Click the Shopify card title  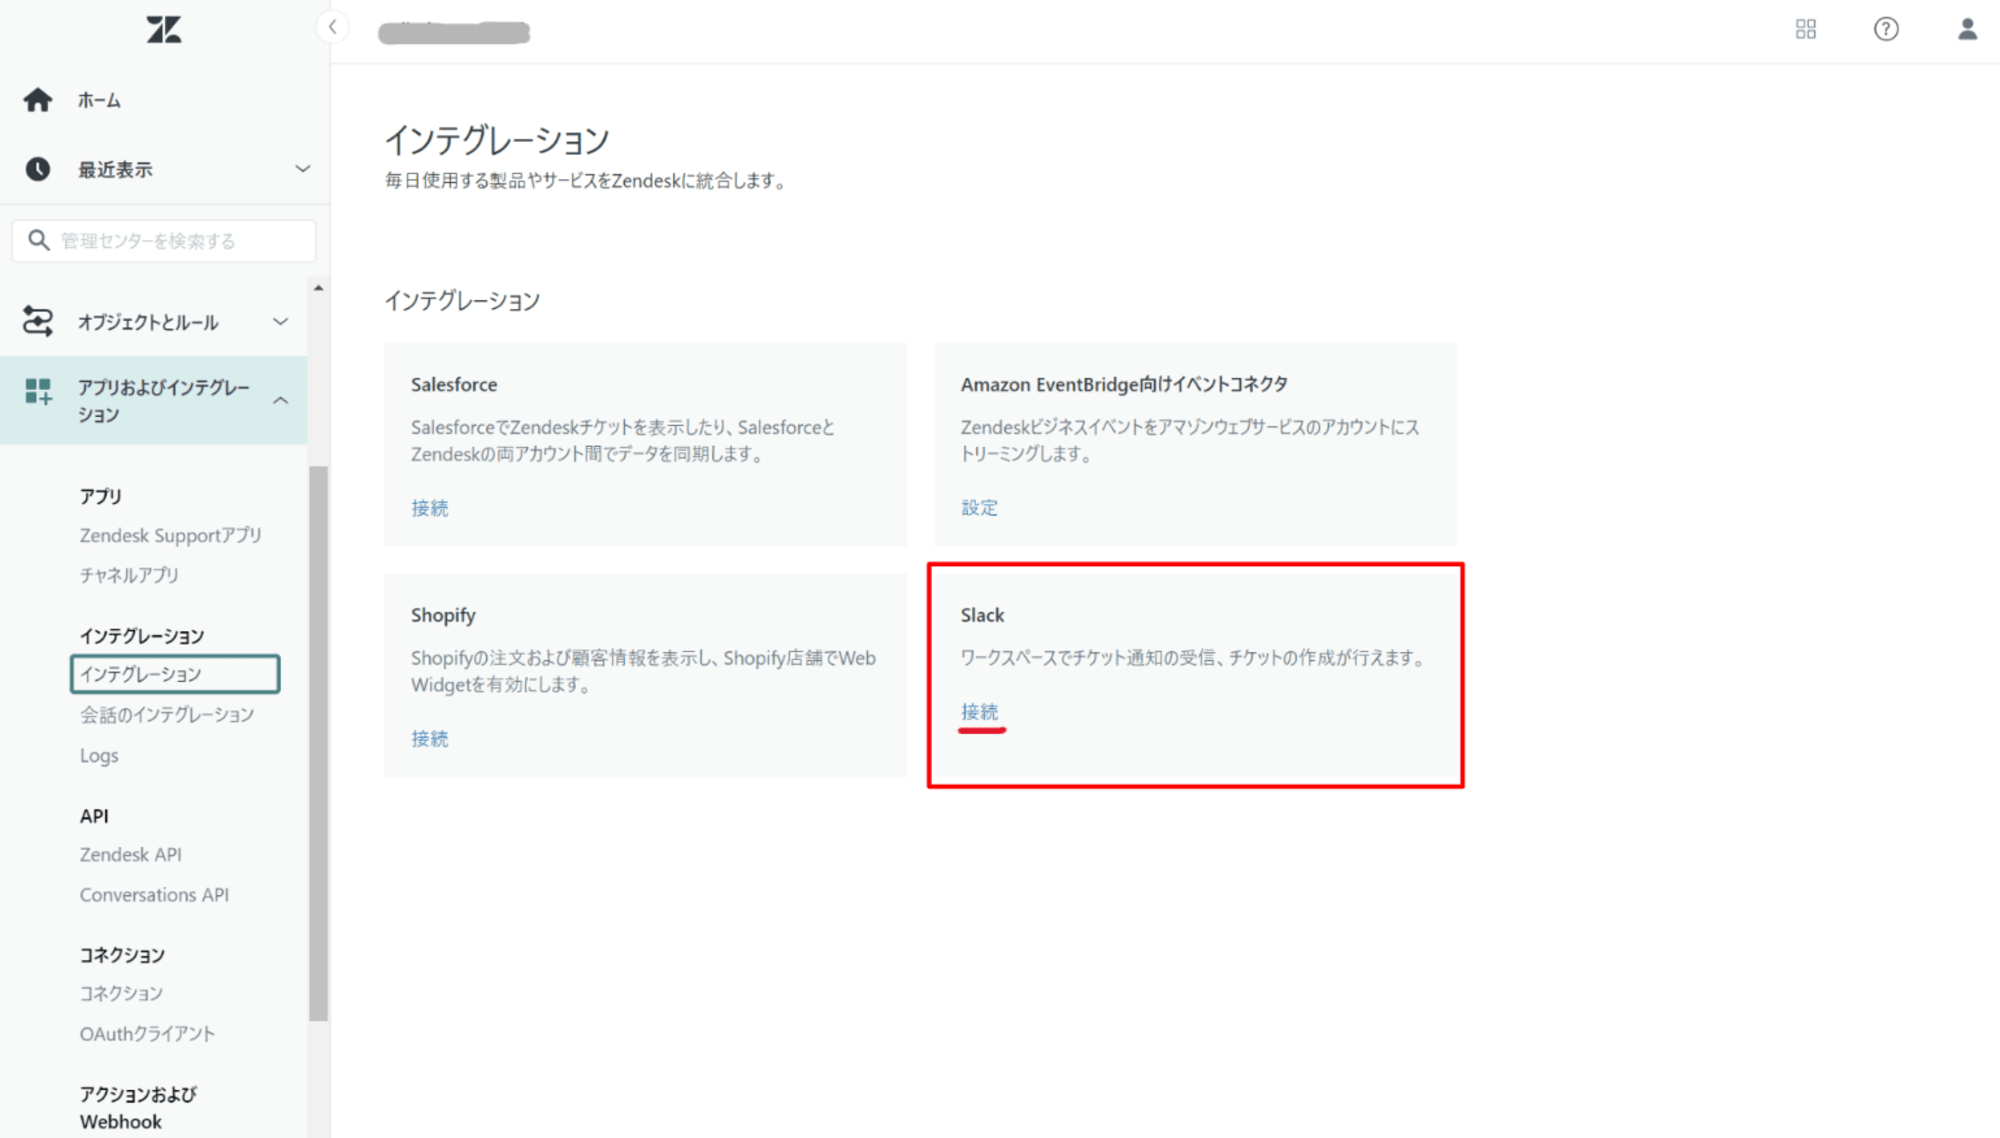click(443, 615)
